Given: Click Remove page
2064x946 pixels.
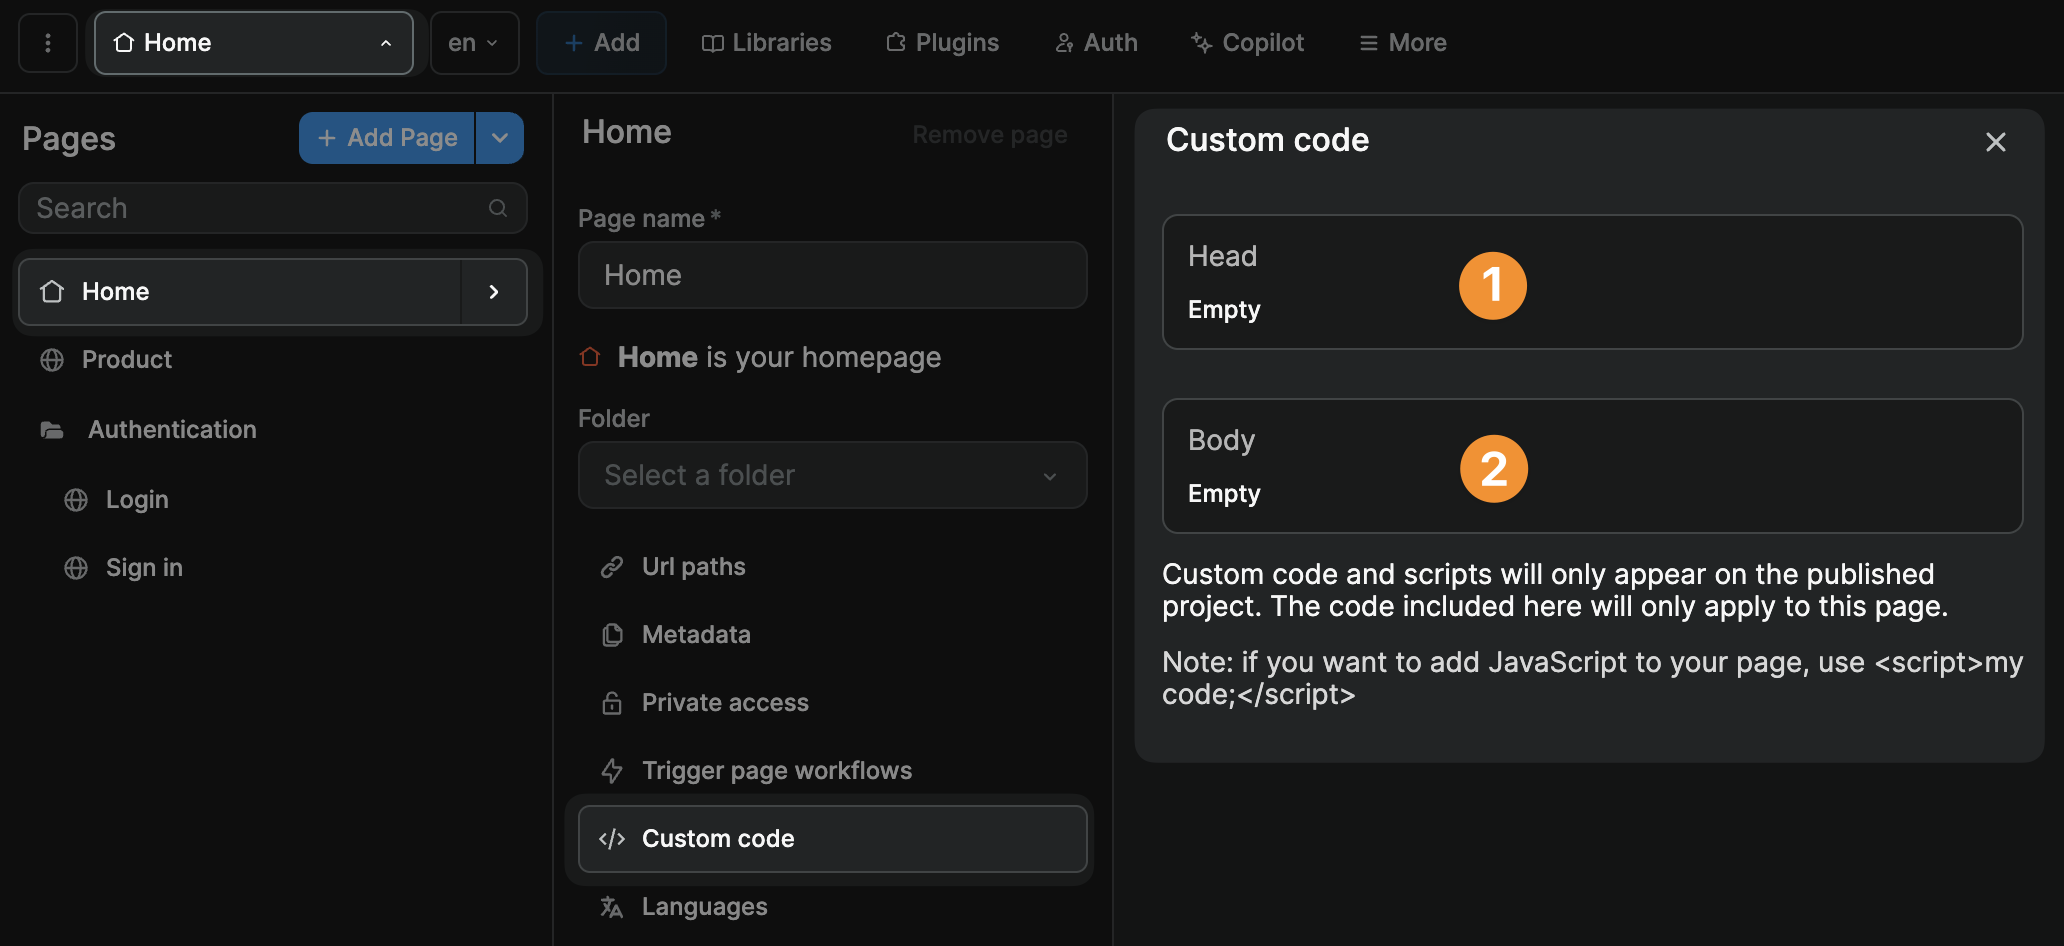Looking at the screenshot, I should (x=989, y=133).
